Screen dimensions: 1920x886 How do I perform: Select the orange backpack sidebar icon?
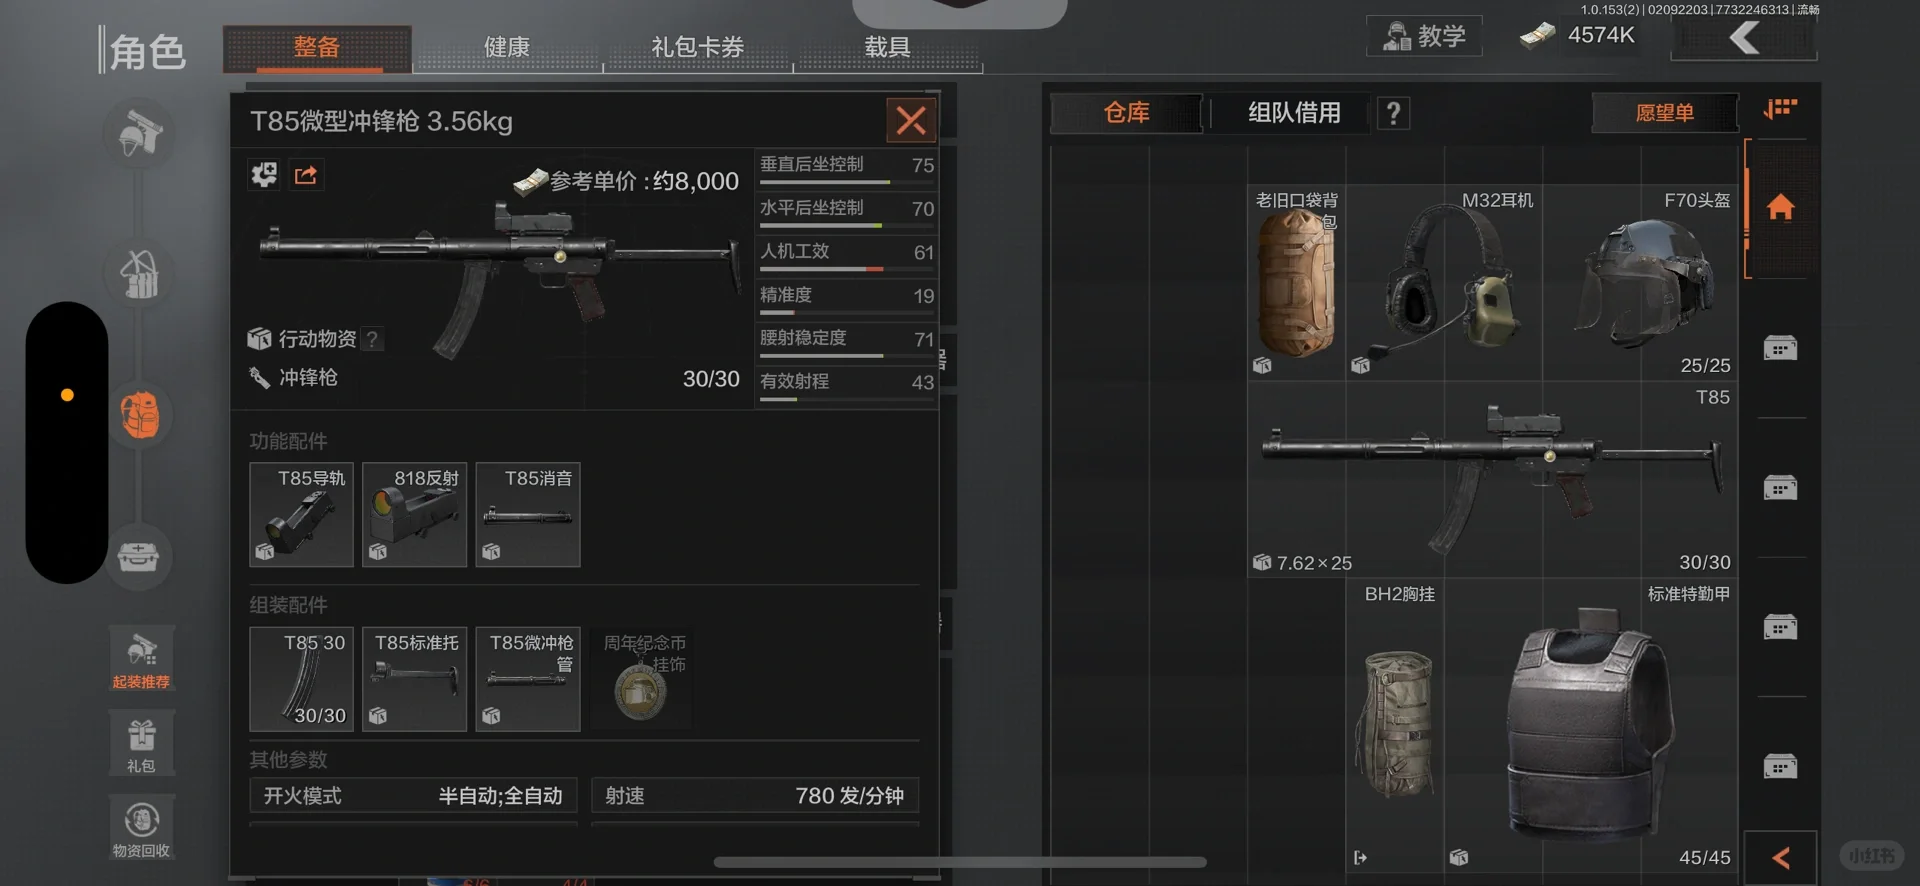coord(140,415)
